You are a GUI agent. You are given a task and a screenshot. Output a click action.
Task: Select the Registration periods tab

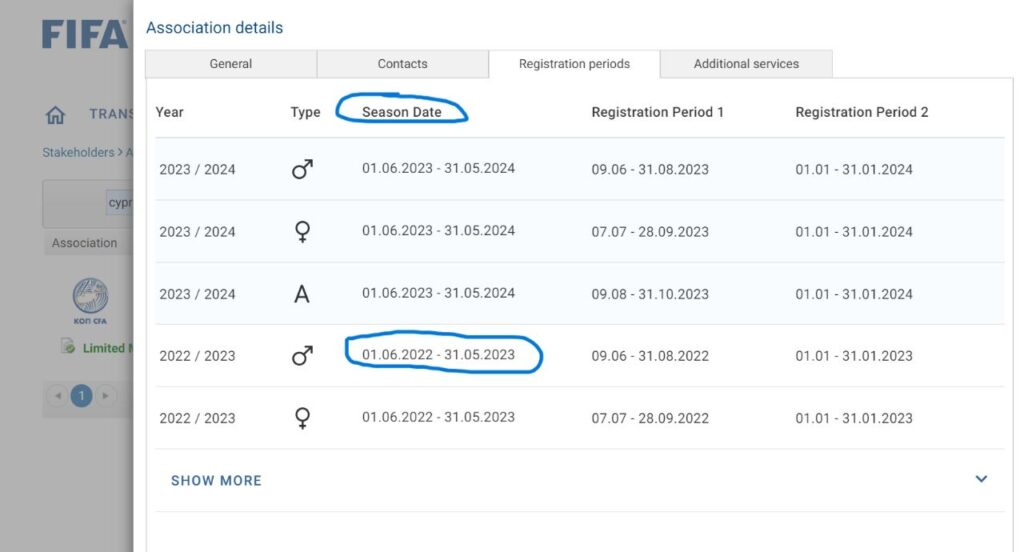(x=574, y=64)
